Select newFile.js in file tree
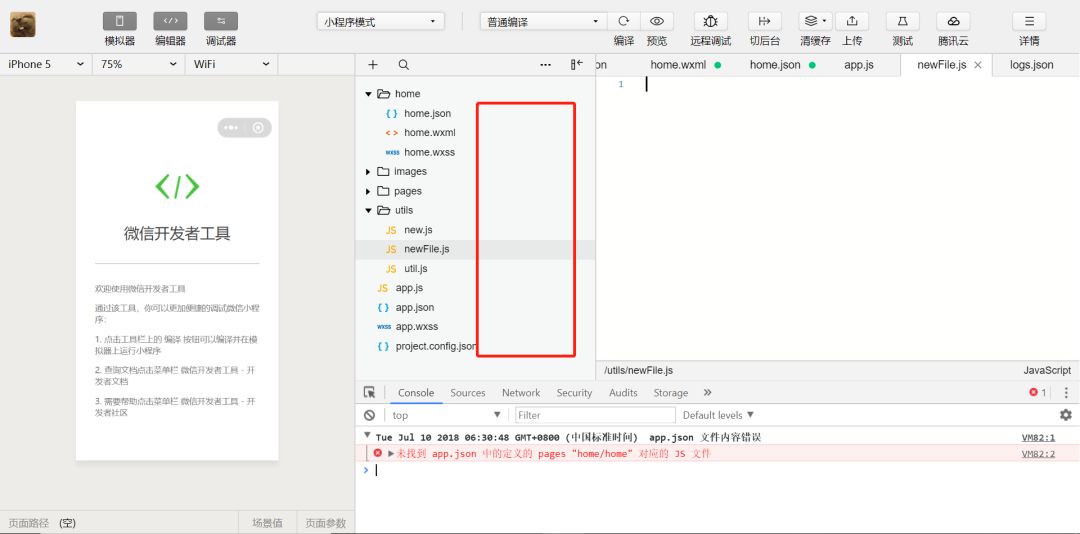 [426, 249]
